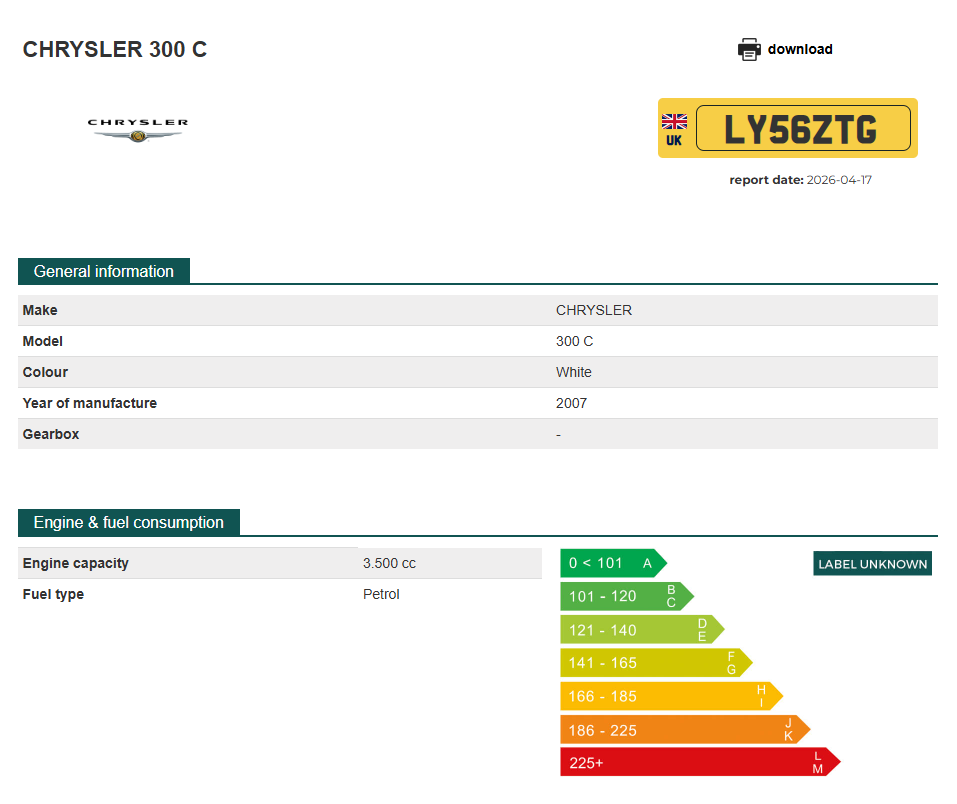957x804 pixels.
Task: Click the CHRYSLER make value
Action: pos(594,310)
